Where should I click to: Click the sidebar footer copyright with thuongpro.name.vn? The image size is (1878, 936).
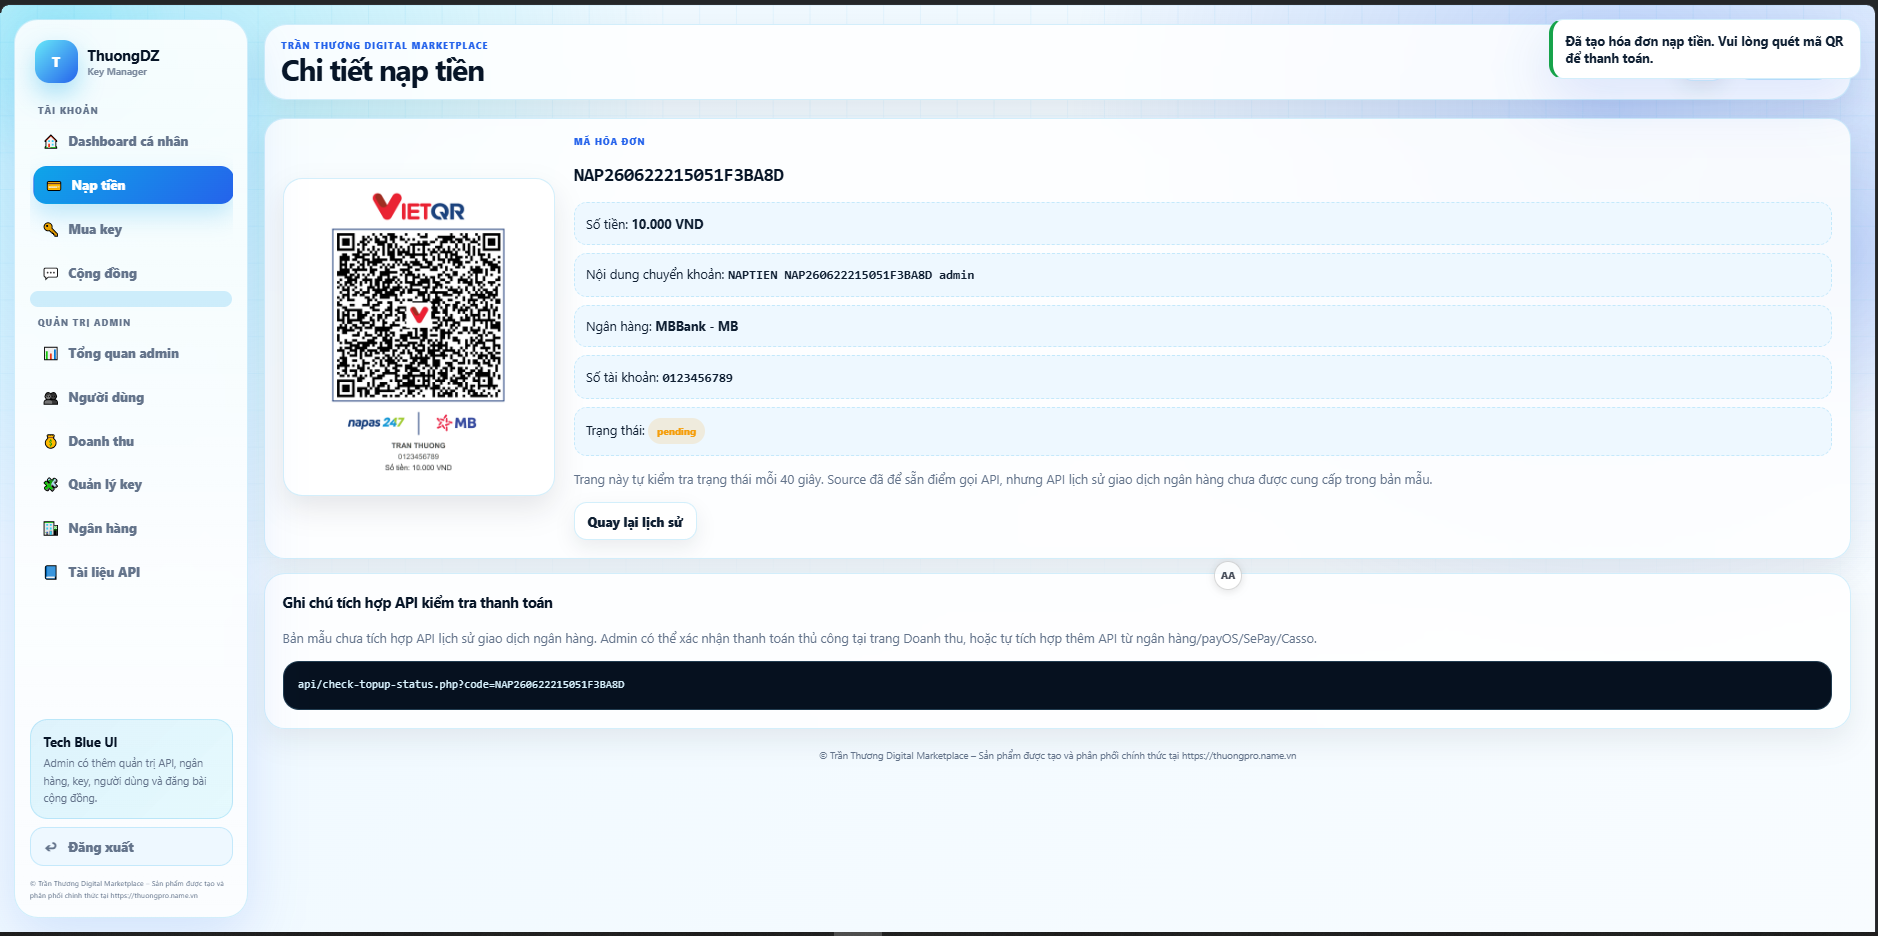128,890
